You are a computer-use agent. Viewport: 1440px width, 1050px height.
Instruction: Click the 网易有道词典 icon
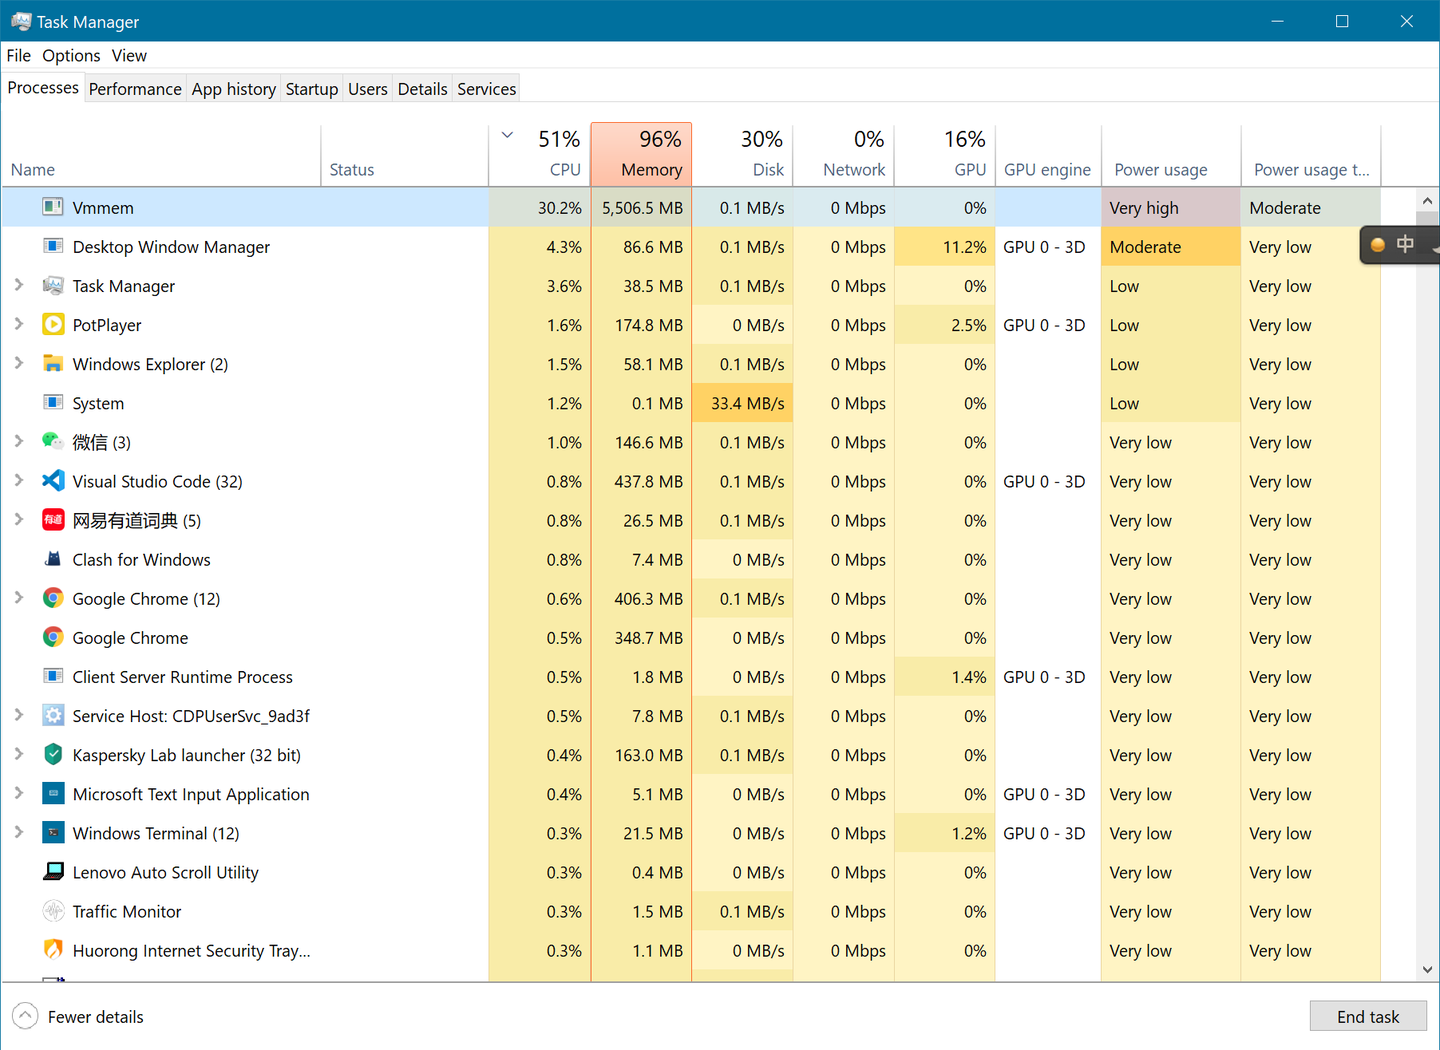pos(53,519)
